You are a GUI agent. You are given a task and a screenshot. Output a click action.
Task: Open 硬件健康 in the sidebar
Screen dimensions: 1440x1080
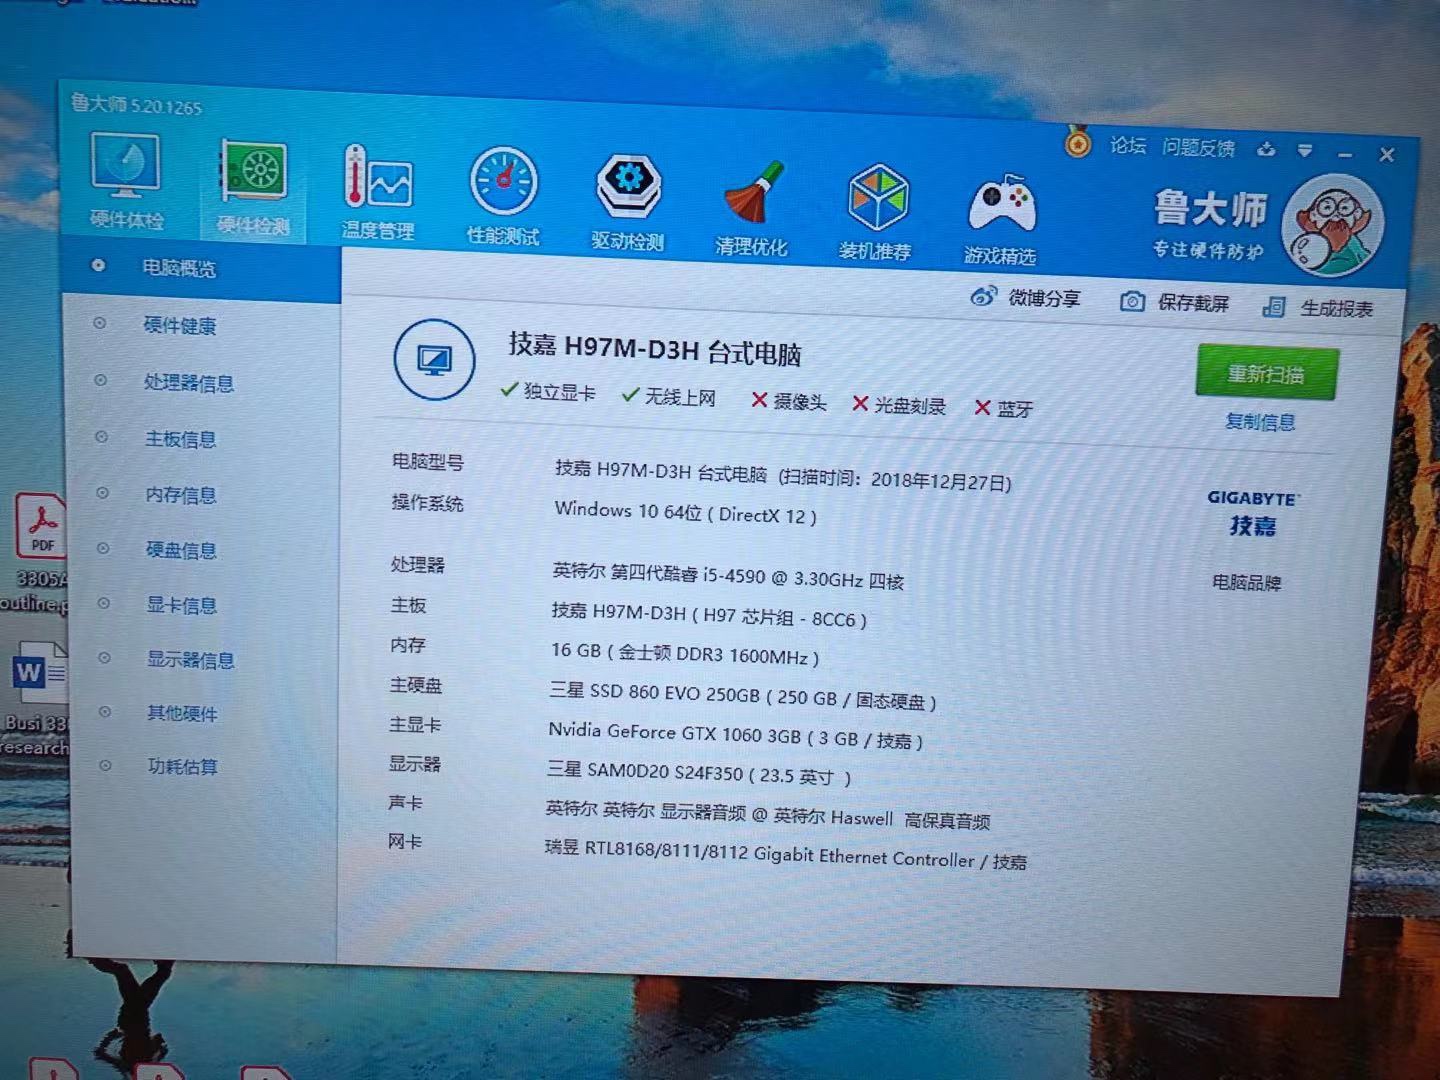click(180, 325)
